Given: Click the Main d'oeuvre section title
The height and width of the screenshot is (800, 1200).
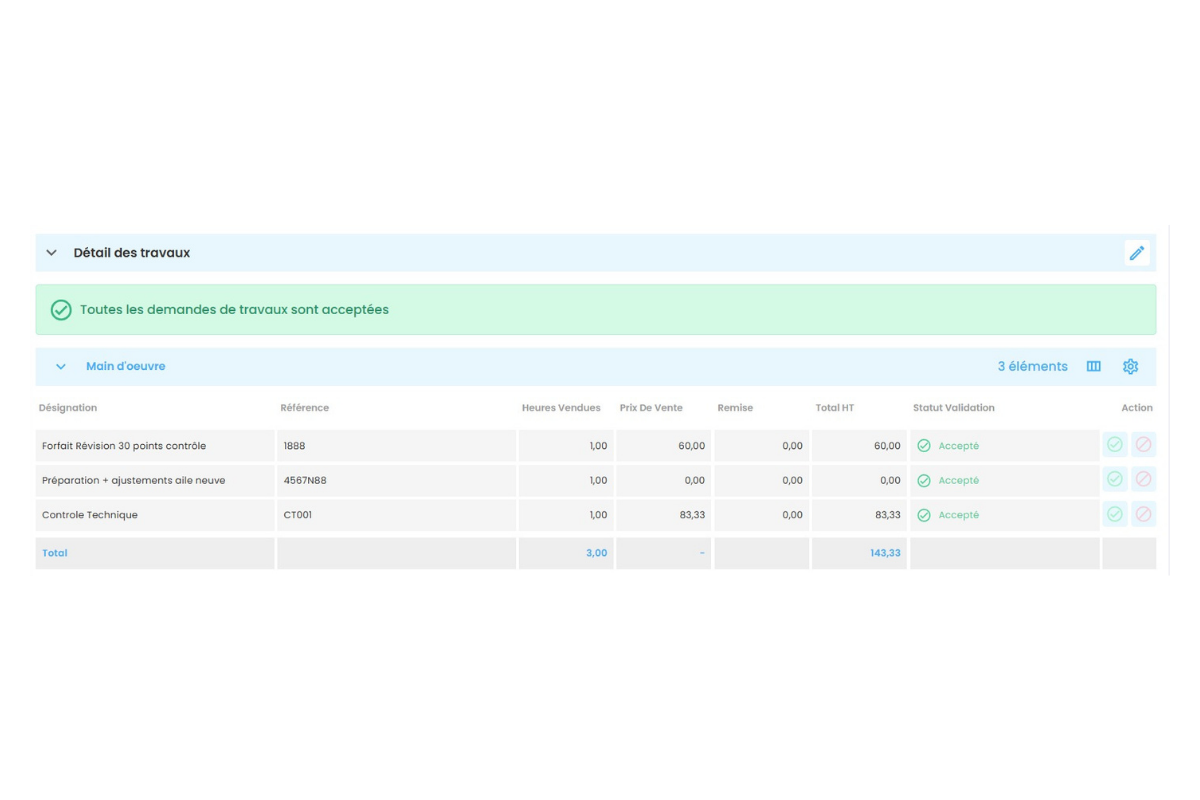Looking at the screenshot, I should click(126, 366).
